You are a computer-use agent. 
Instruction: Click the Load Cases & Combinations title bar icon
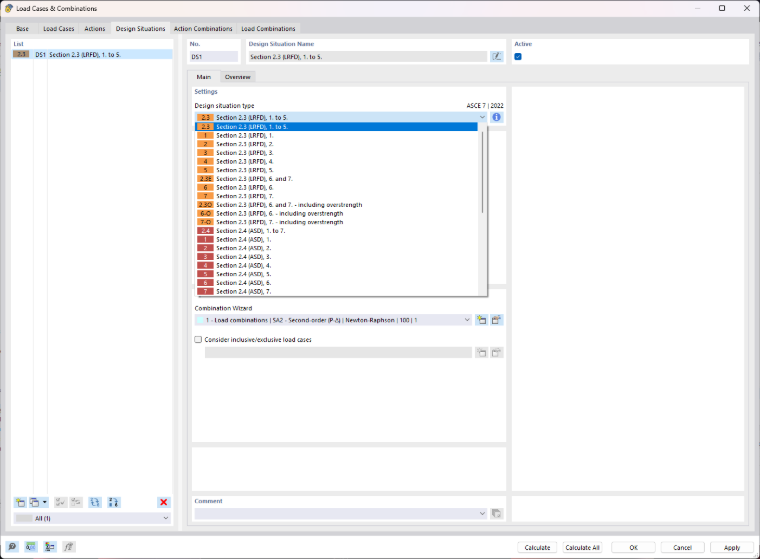coord(8,8)
